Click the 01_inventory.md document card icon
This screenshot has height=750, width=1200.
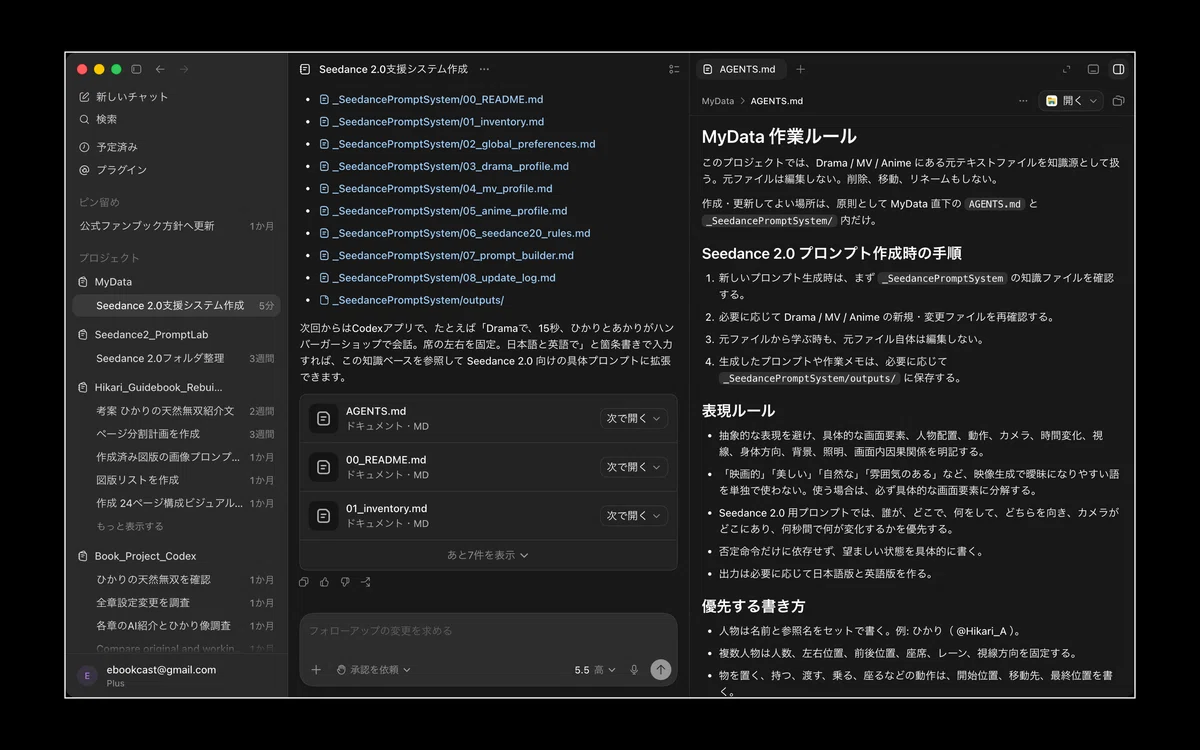tap(323, 516)
